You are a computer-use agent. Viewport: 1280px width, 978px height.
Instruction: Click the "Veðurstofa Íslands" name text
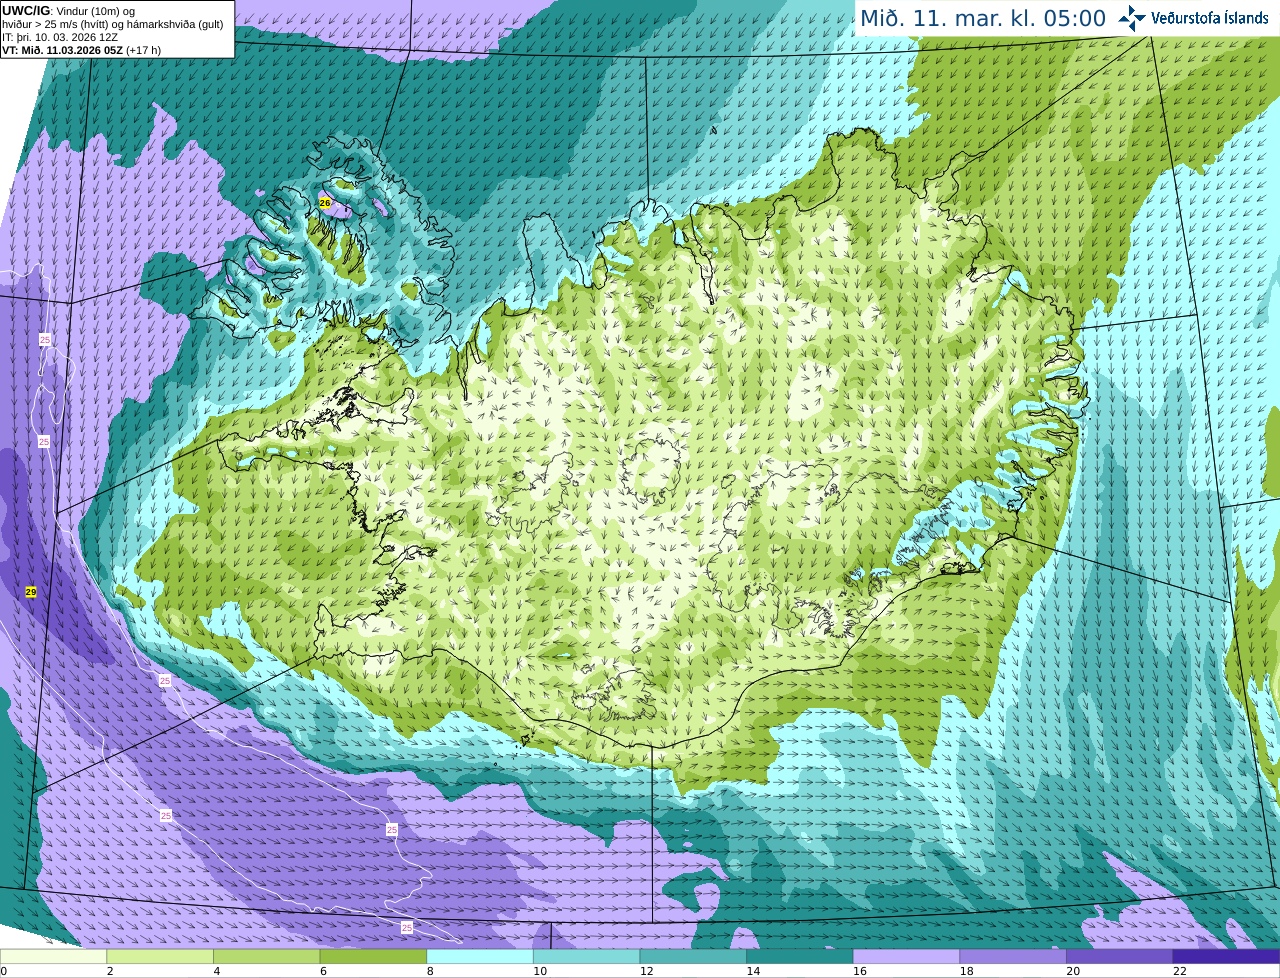(1210, 18)
